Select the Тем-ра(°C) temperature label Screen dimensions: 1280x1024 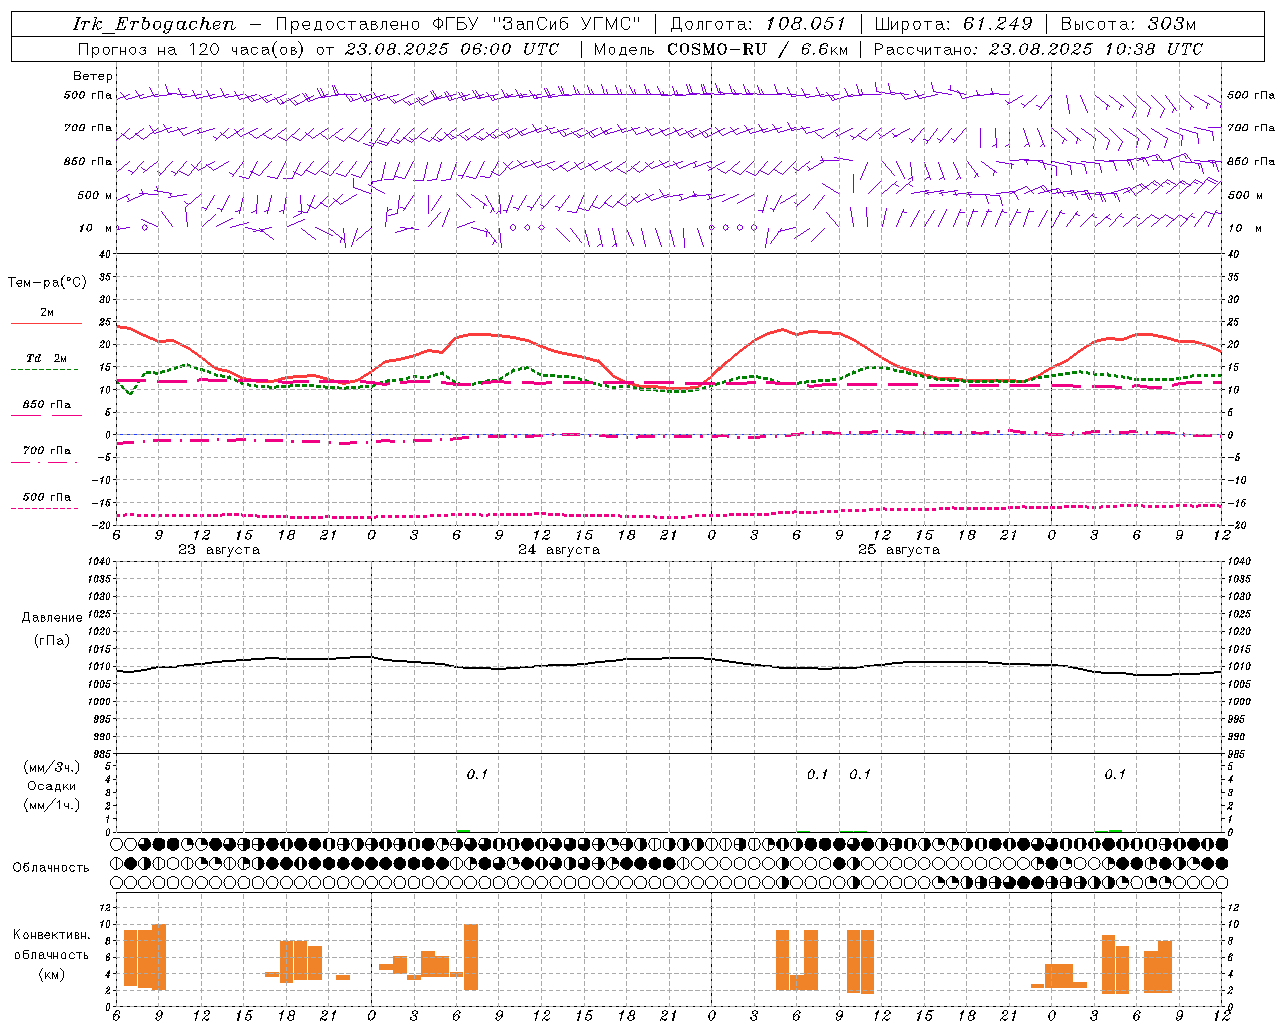coord(47,283)
